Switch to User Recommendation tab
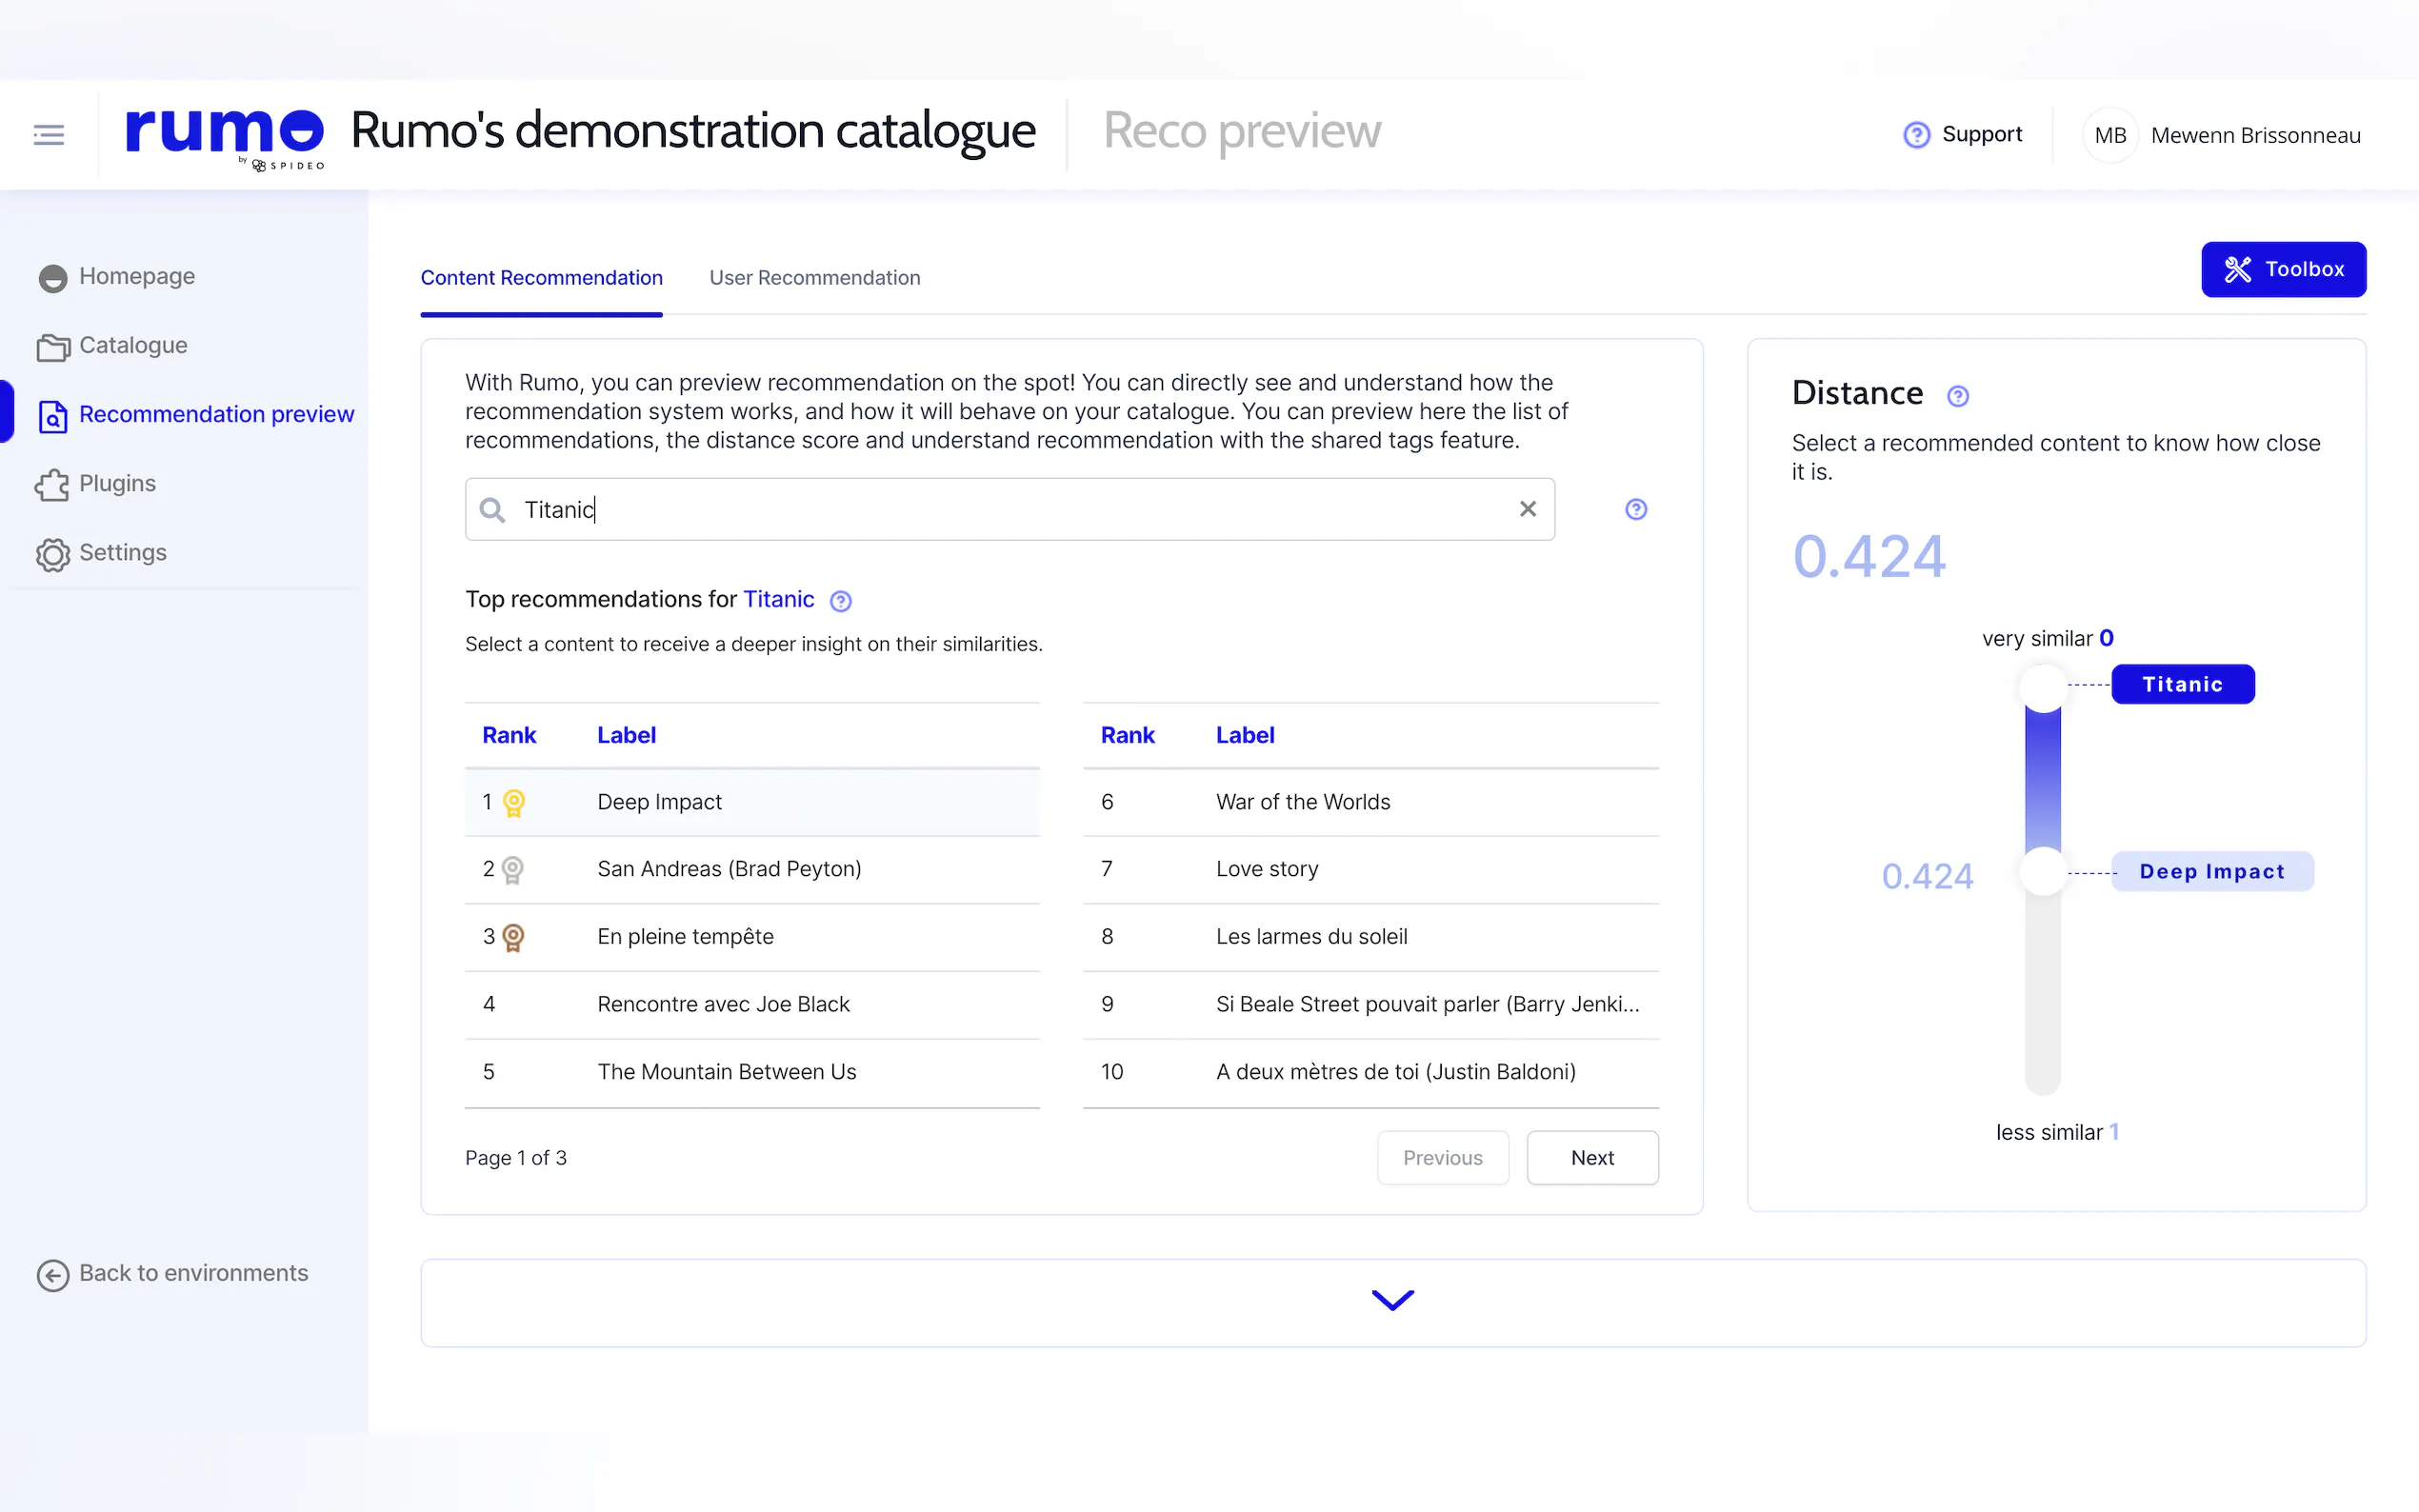Screen dimensions: 2419x1512 tap(814, 278)
